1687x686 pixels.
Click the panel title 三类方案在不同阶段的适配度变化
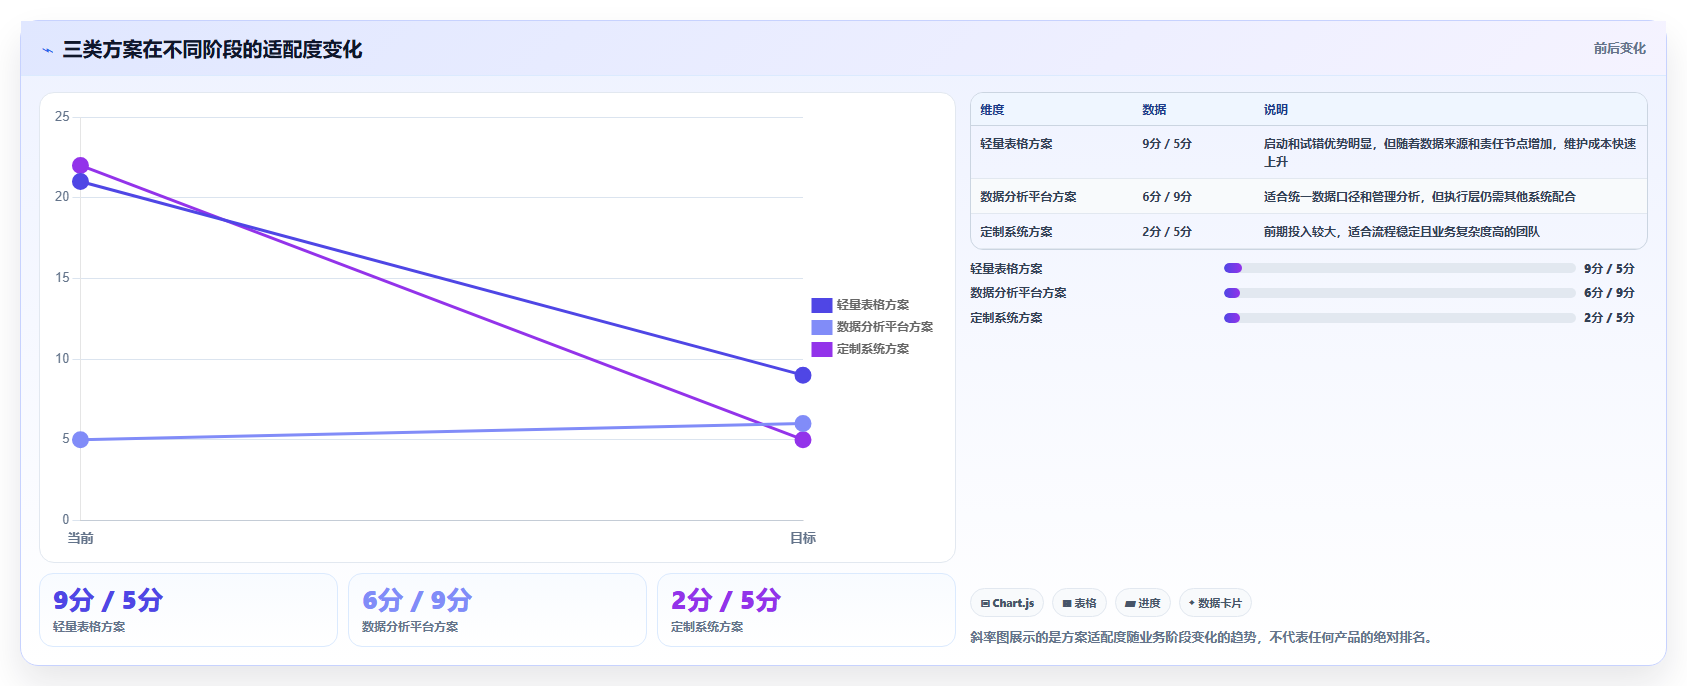(x=212, y=50)
